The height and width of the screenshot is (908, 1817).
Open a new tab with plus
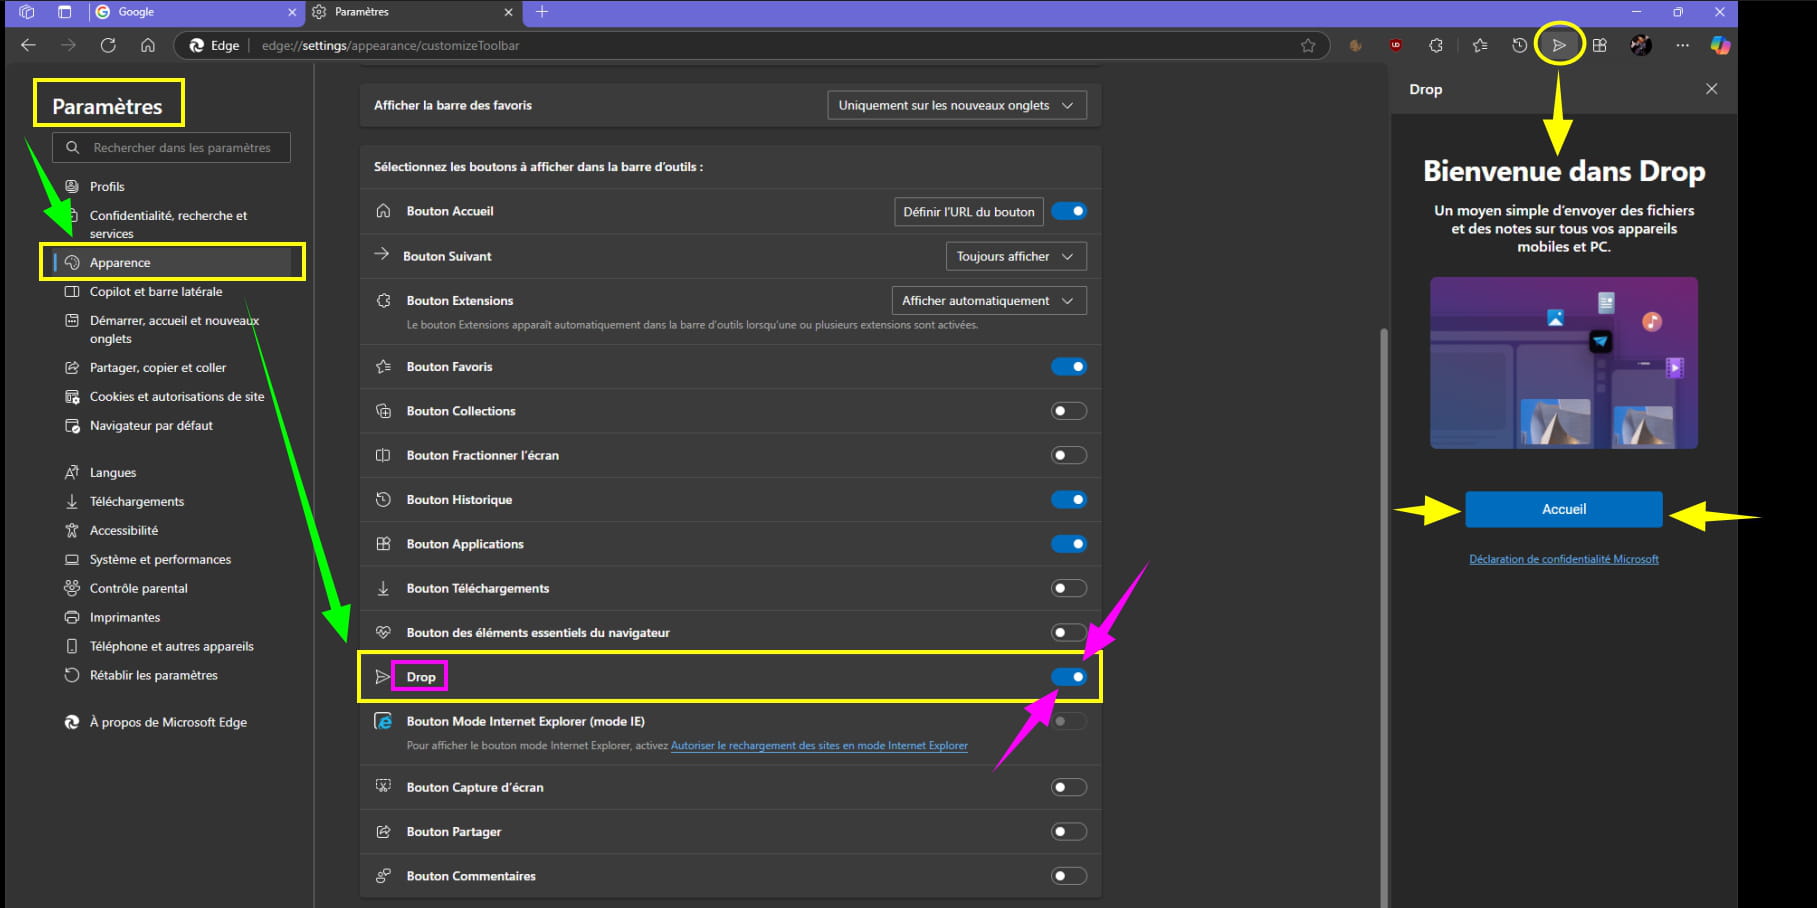tap(542, 12)
